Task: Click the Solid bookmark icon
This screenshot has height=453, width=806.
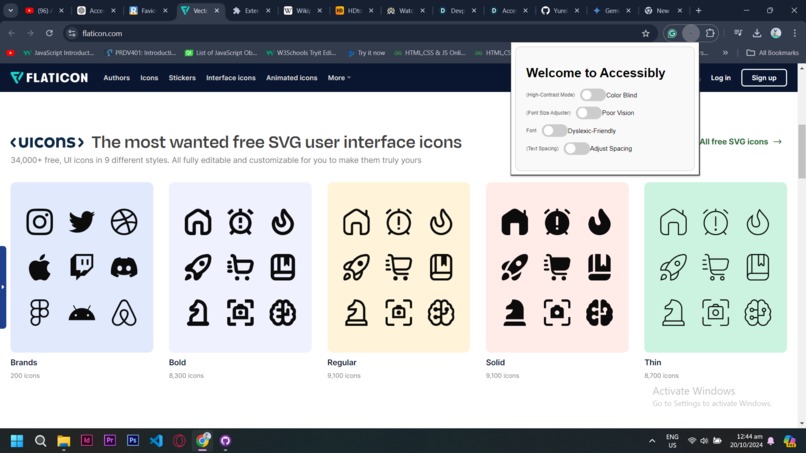Action: tap(599, 267)
